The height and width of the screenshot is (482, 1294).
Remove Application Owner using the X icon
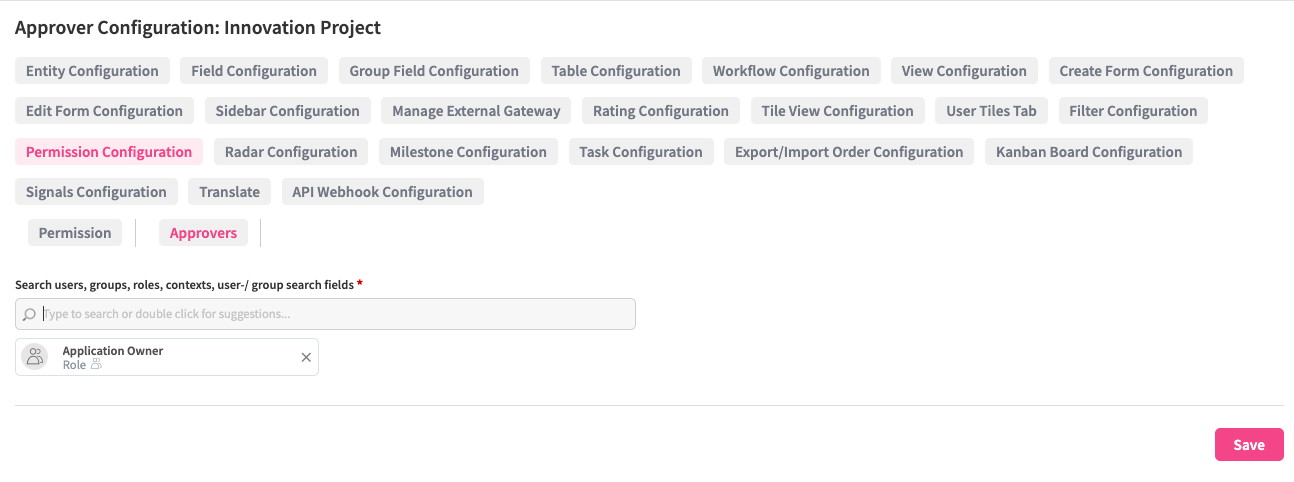[x=306, y=357]
